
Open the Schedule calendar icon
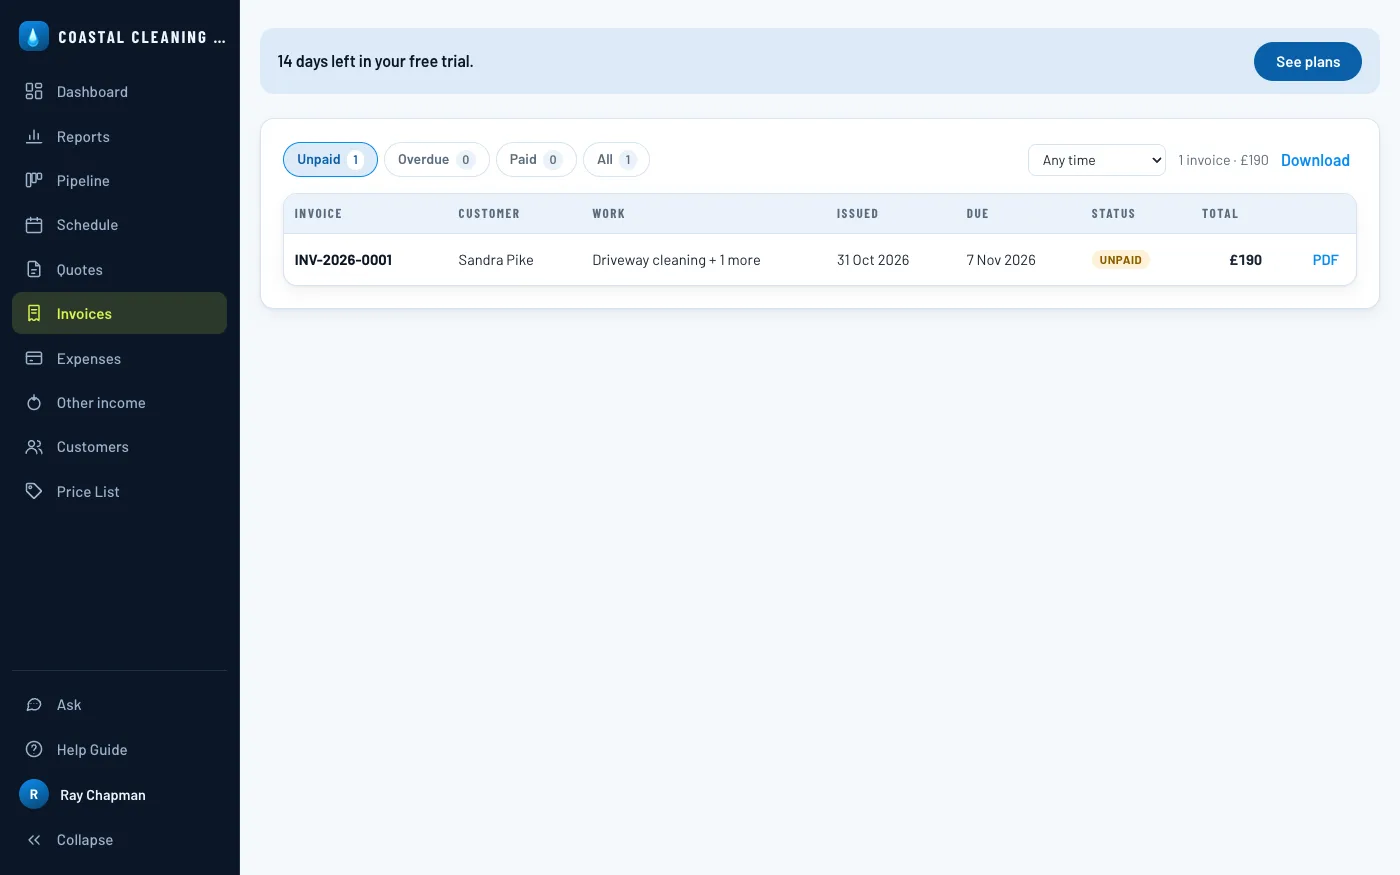pos(34,225)
